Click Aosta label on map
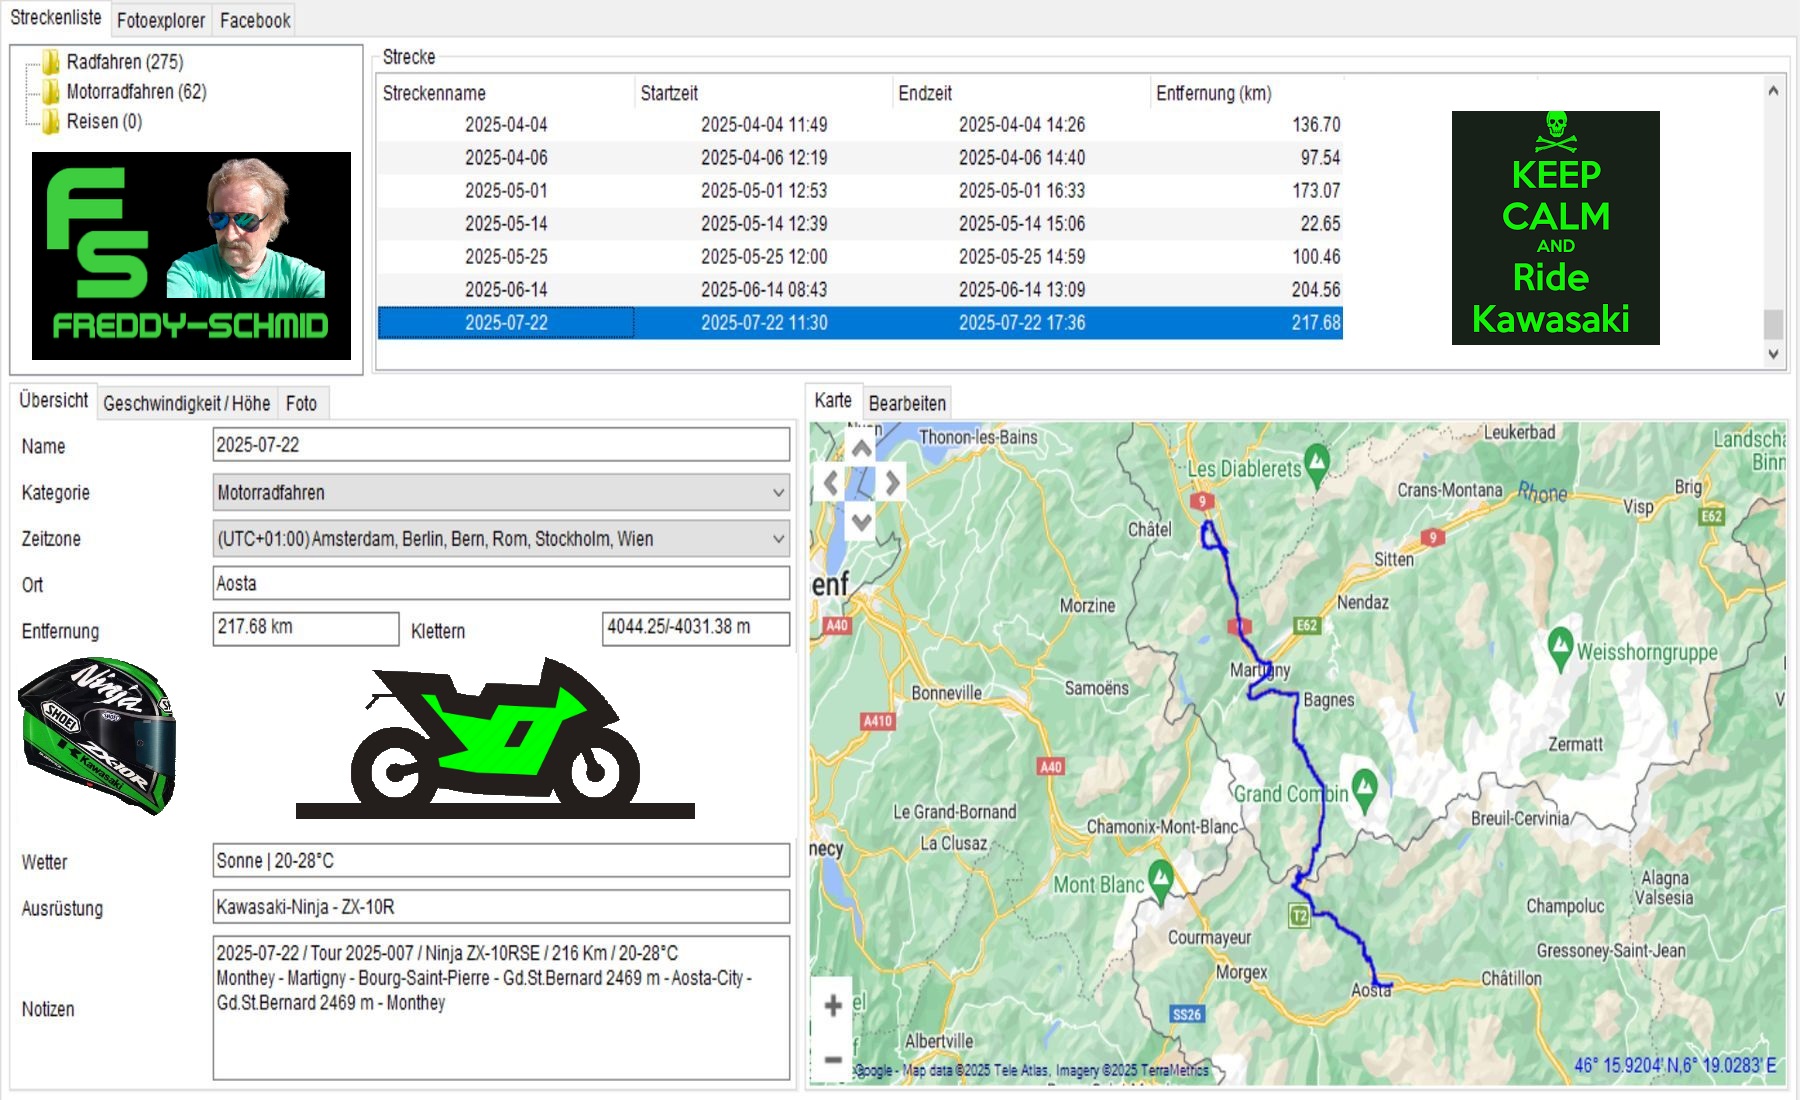Screen dimensions: 1800x1100 (x=1371, y=990)
